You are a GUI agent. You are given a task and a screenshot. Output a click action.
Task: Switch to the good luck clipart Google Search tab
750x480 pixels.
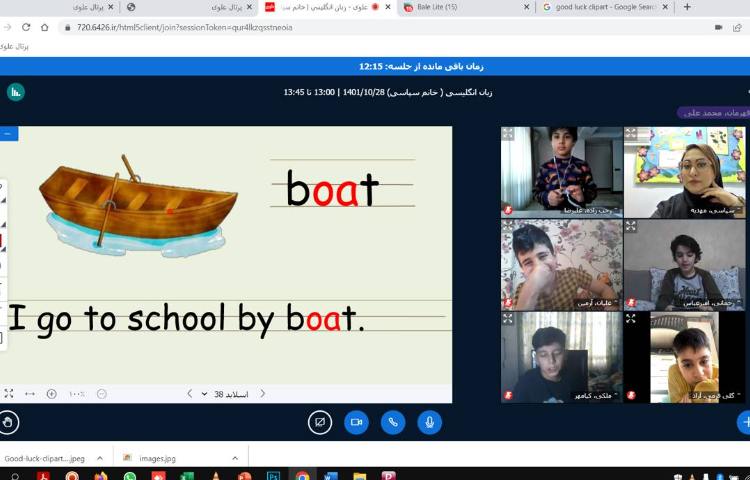pyautogui.click(x=605, y=7)
